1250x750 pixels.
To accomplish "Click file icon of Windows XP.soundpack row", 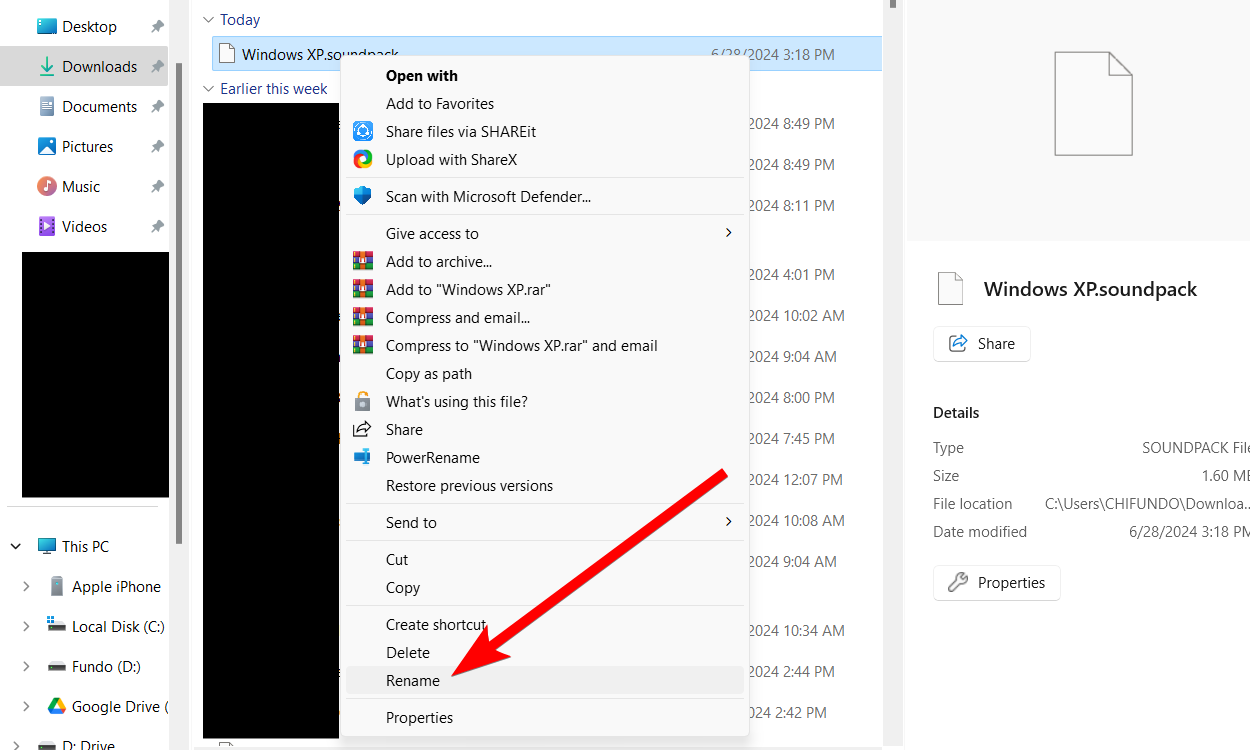I will (x=227, y=54).
